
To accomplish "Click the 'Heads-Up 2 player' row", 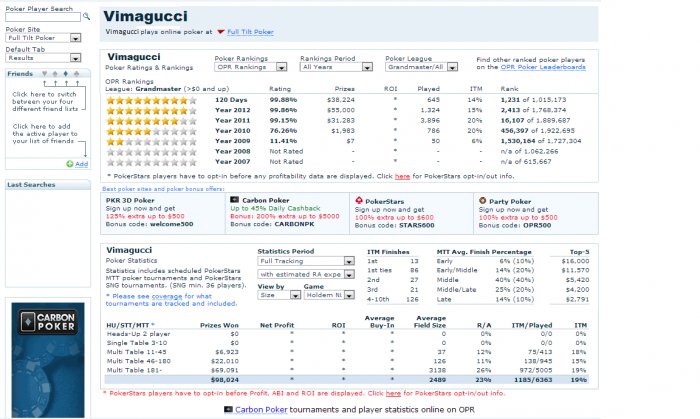I will coord(347,334).
